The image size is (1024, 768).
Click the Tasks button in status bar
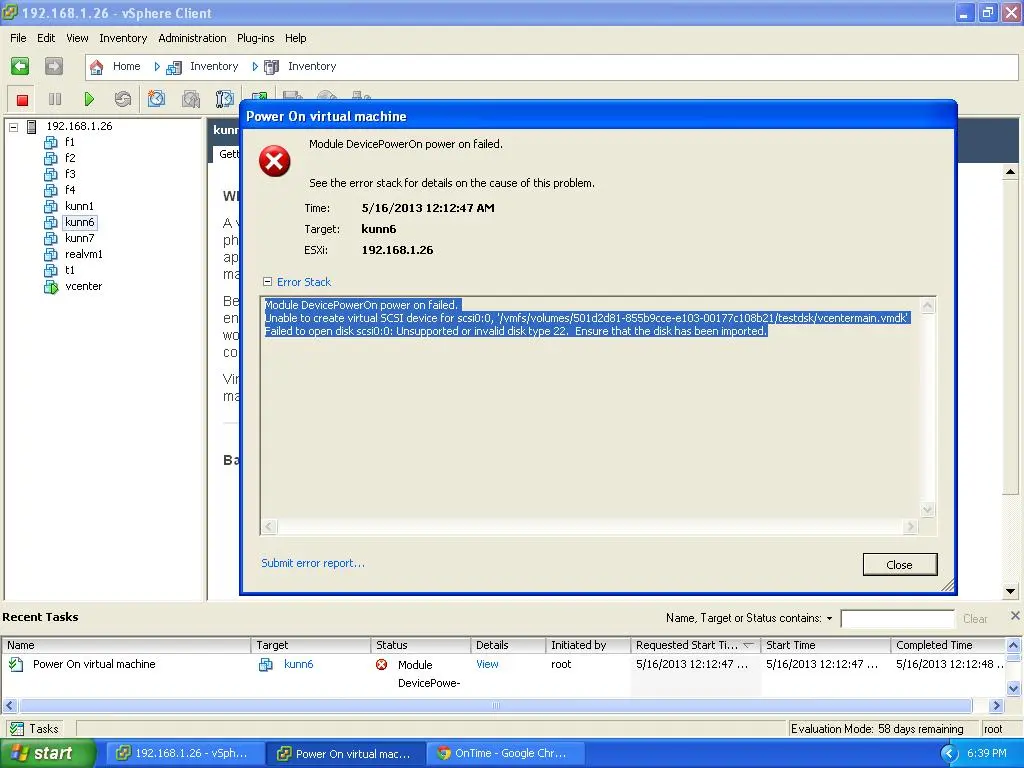click(x=35, y=729)
